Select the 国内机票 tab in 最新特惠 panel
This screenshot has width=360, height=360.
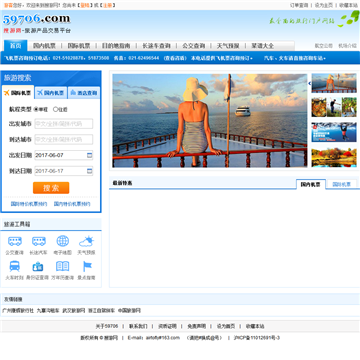[311, 184]
